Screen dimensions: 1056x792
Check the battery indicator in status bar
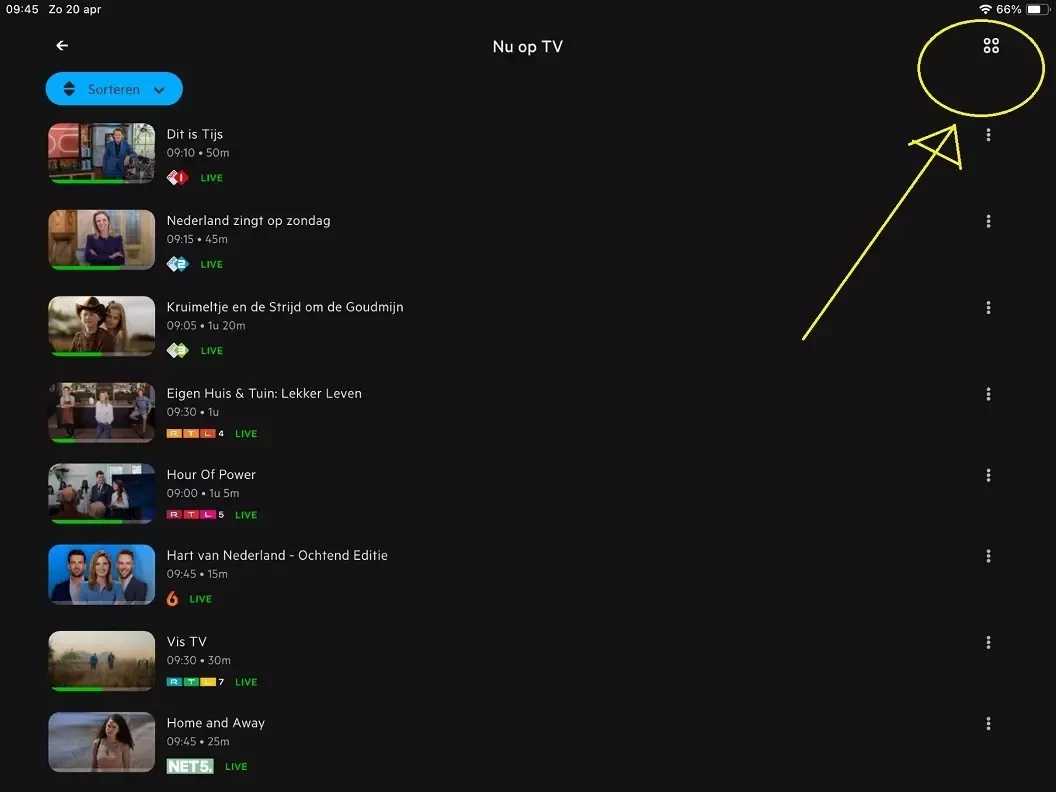(1037, 9)
